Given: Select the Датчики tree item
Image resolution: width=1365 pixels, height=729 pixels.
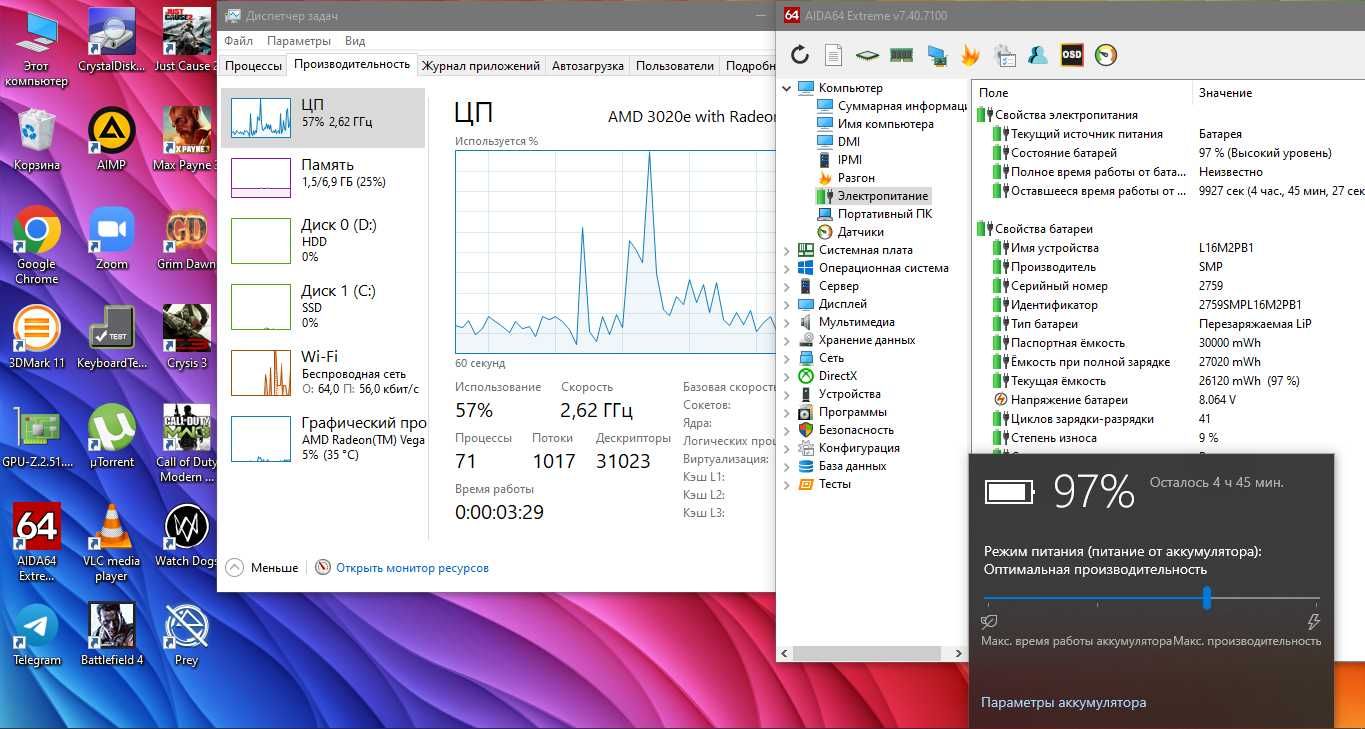Looking at the screenshot, I should [850, 232].
